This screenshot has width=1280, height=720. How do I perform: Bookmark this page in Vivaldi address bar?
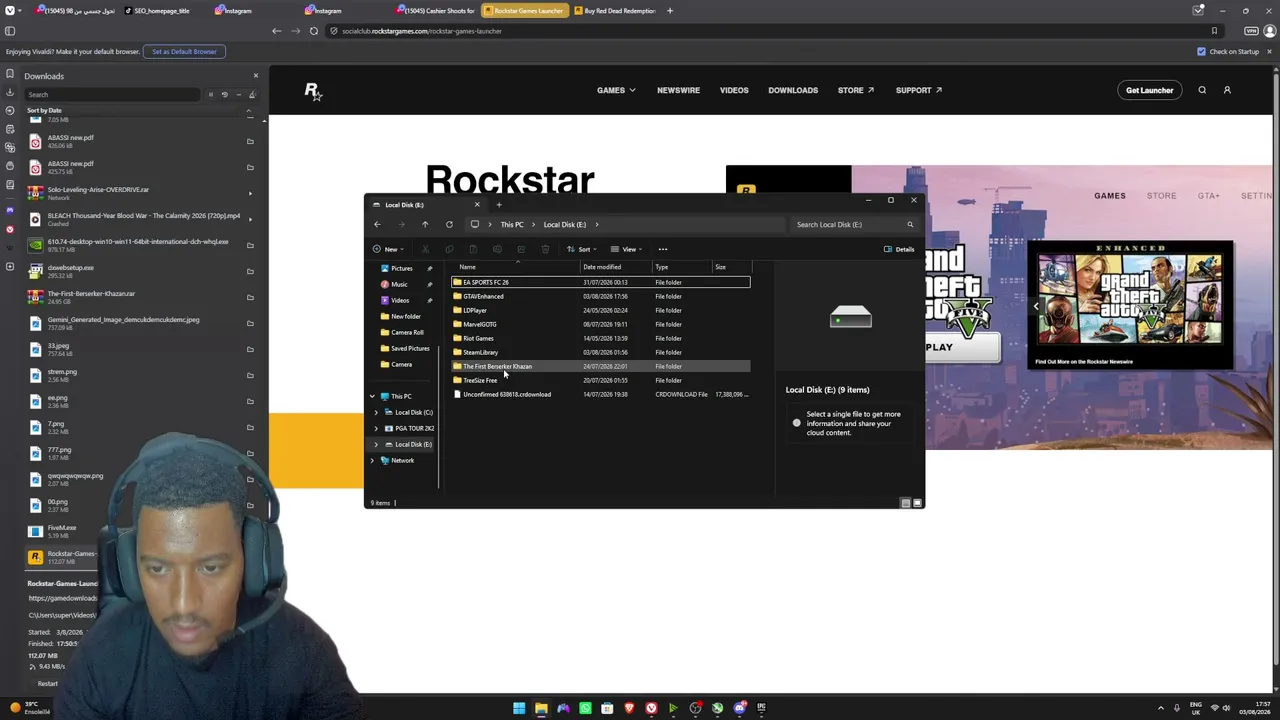pos(1214,31)
